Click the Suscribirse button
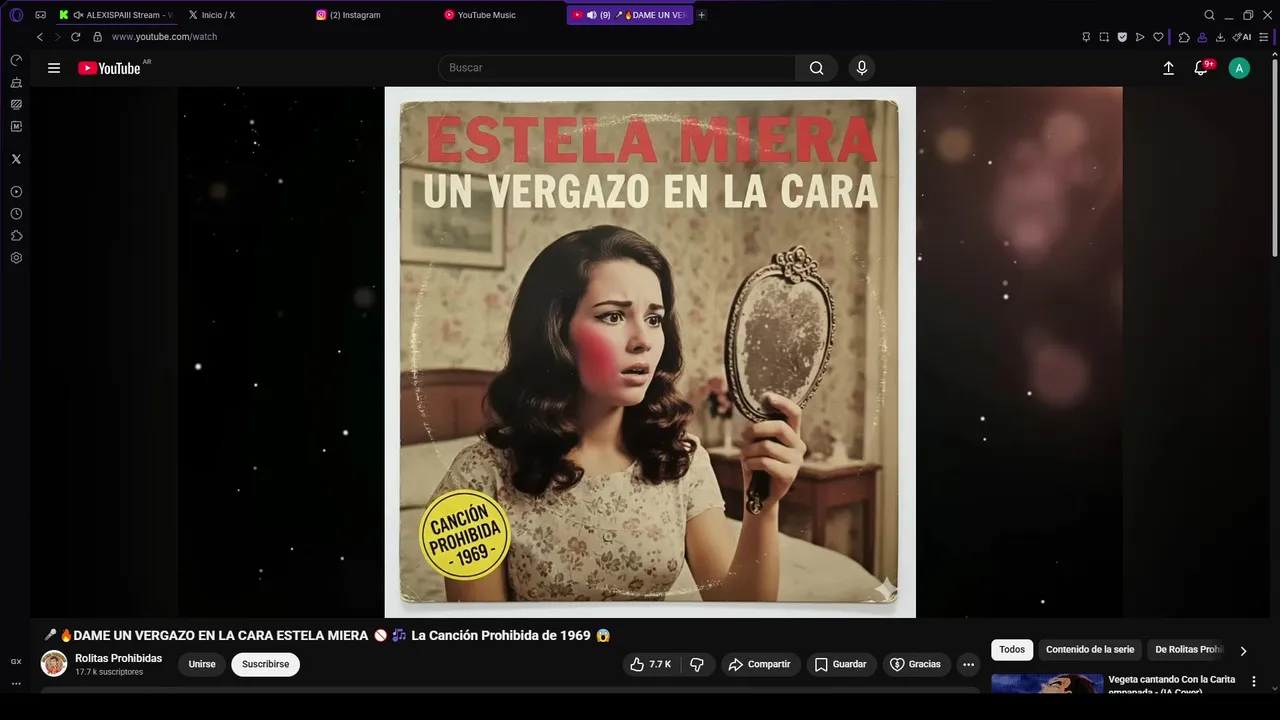 [x=265, y=664]
